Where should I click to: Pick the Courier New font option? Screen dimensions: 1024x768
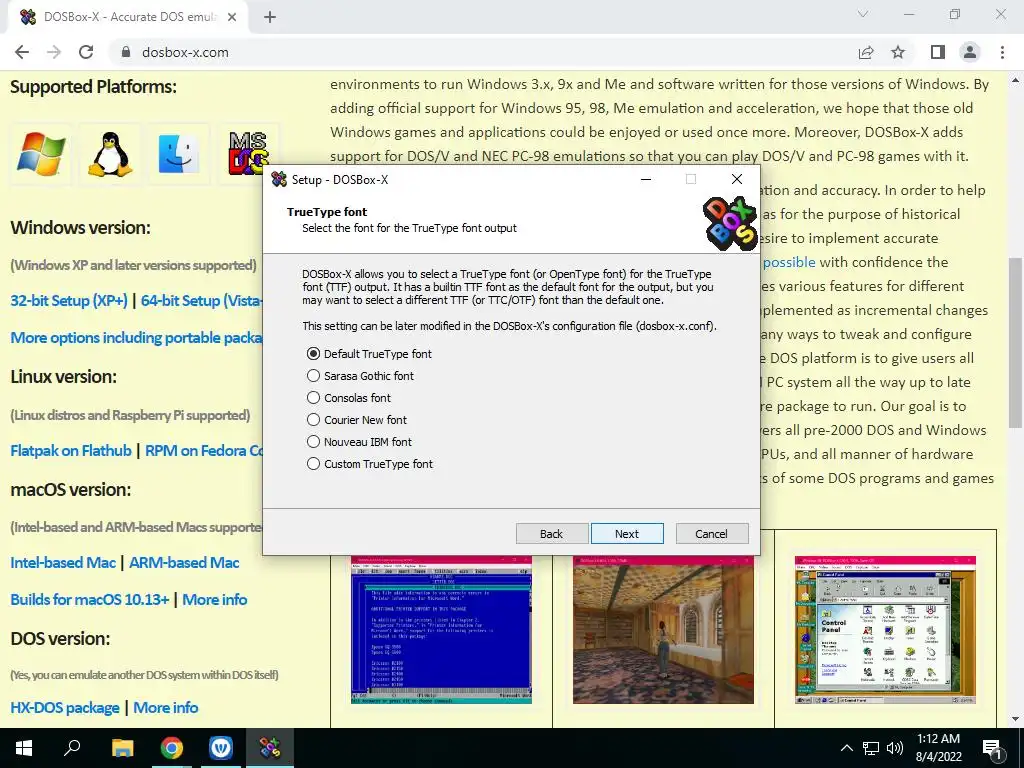(x=357, y=420)
